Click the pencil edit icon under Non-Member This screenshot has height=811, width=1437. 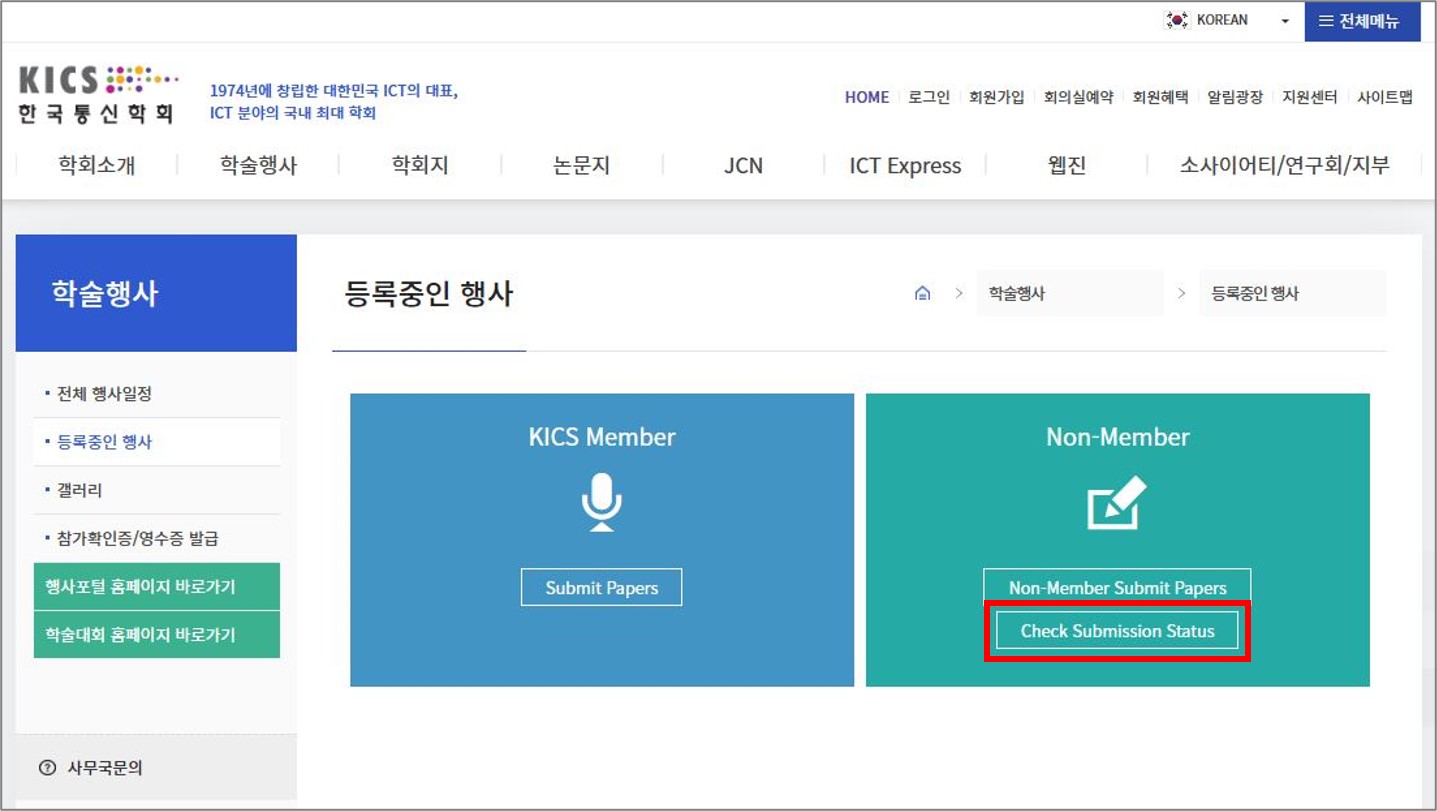click(x=1116, y=503)
